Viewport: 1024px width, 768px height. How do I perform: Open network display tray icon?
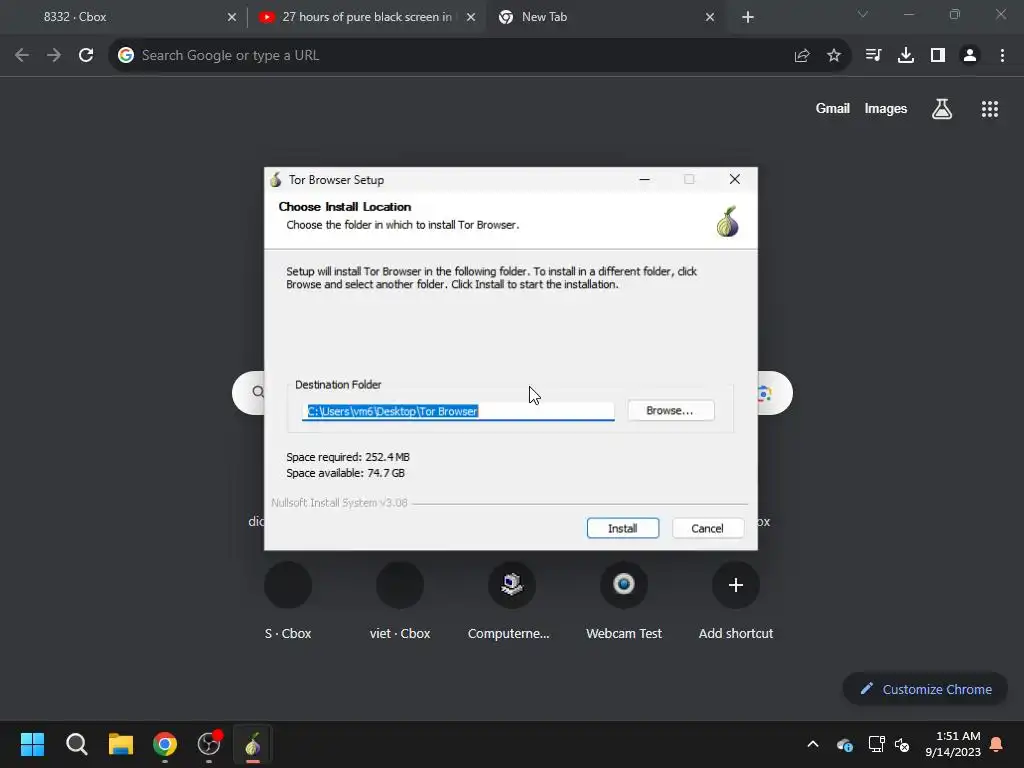pyautogui.click(x=876, y=744)
